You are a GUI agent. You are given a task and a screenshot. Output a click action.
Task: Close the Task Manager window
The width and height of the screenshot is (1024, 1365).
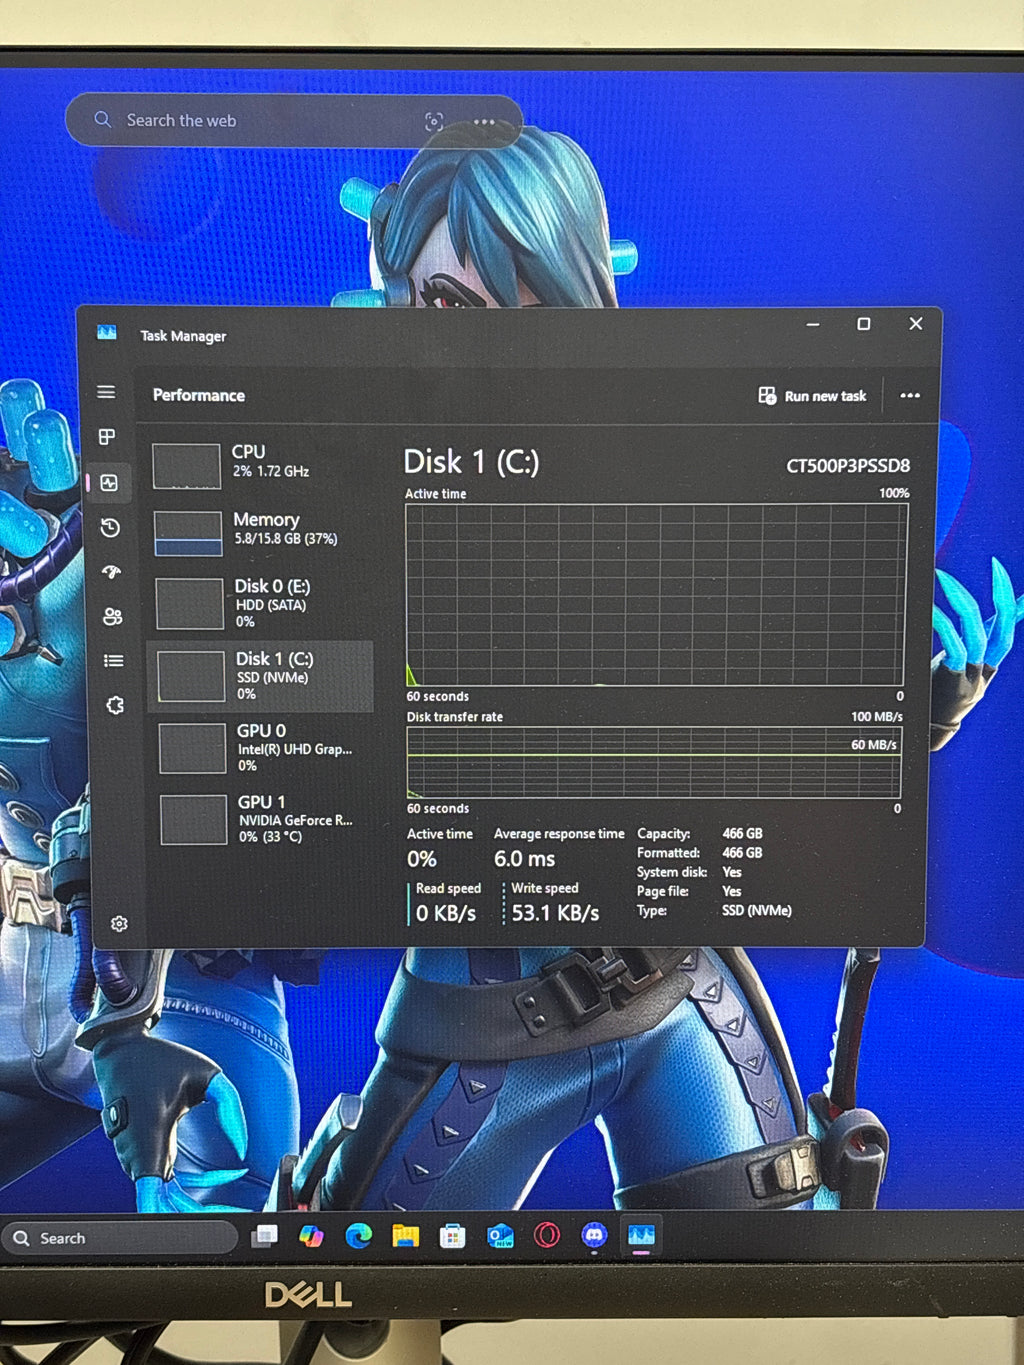(x=916, y=323)
